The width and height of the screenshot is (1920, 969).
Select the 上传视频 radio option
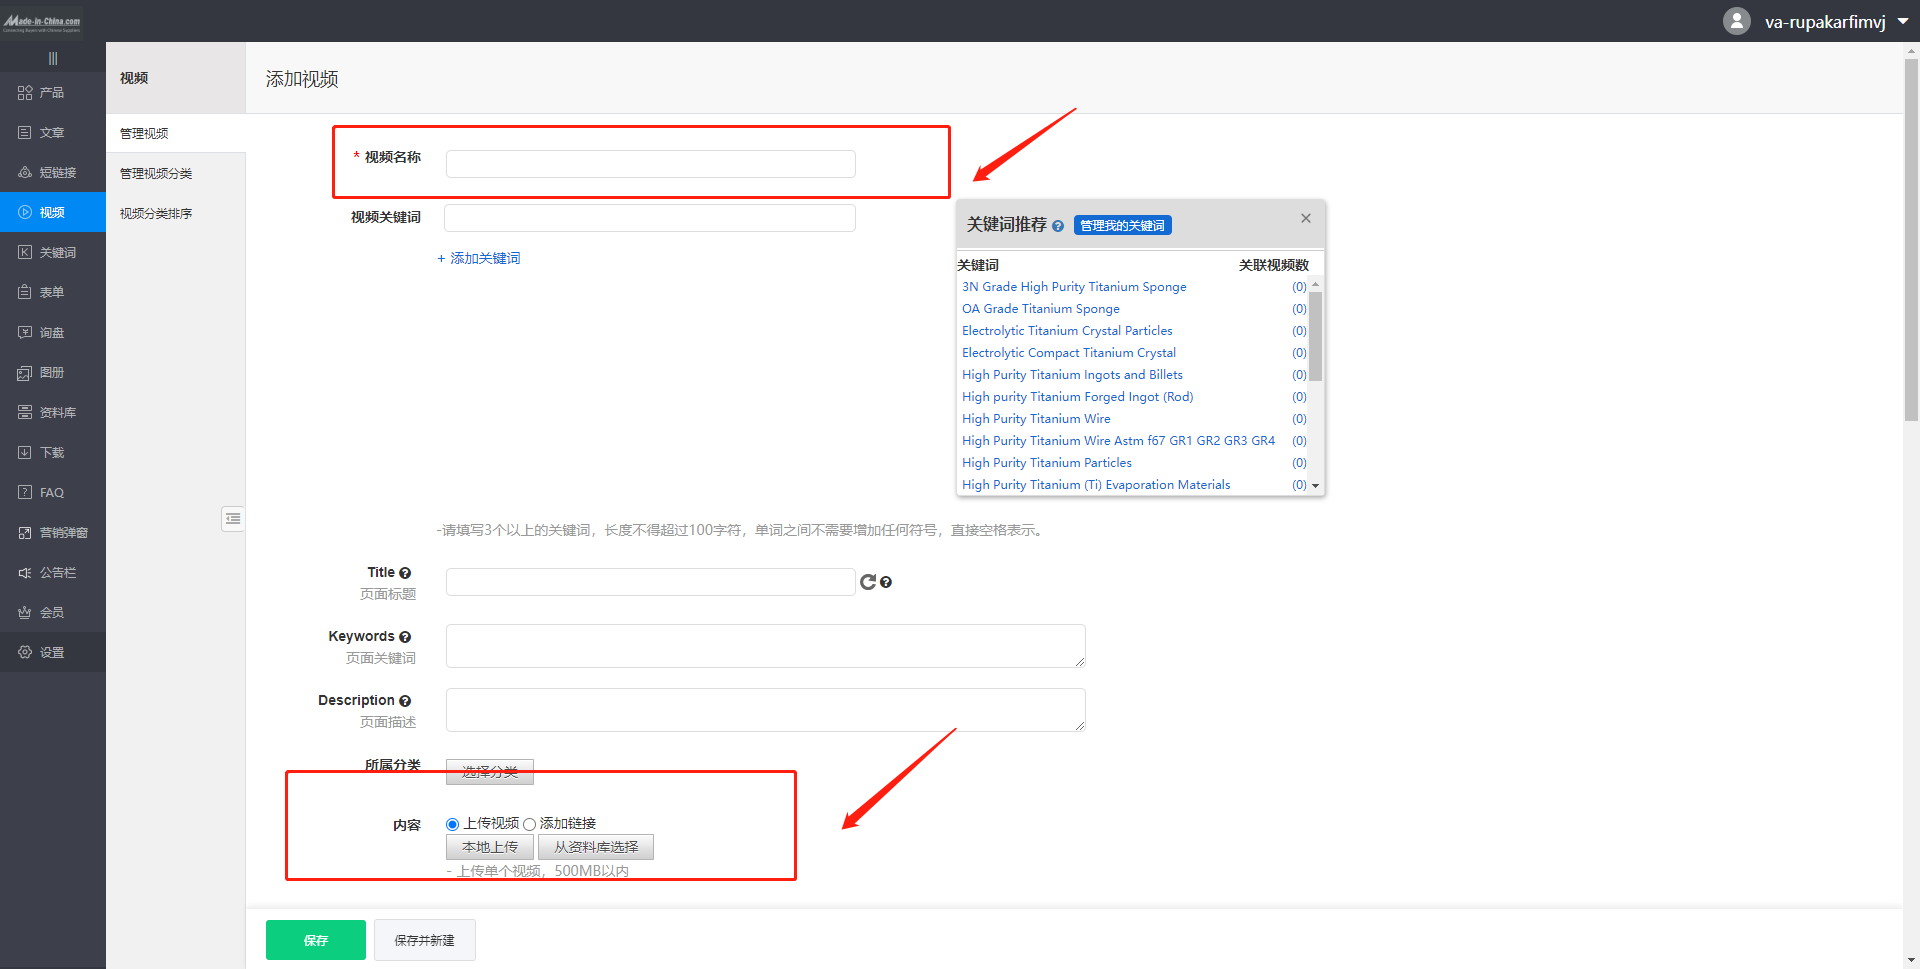tap(453, 825)
